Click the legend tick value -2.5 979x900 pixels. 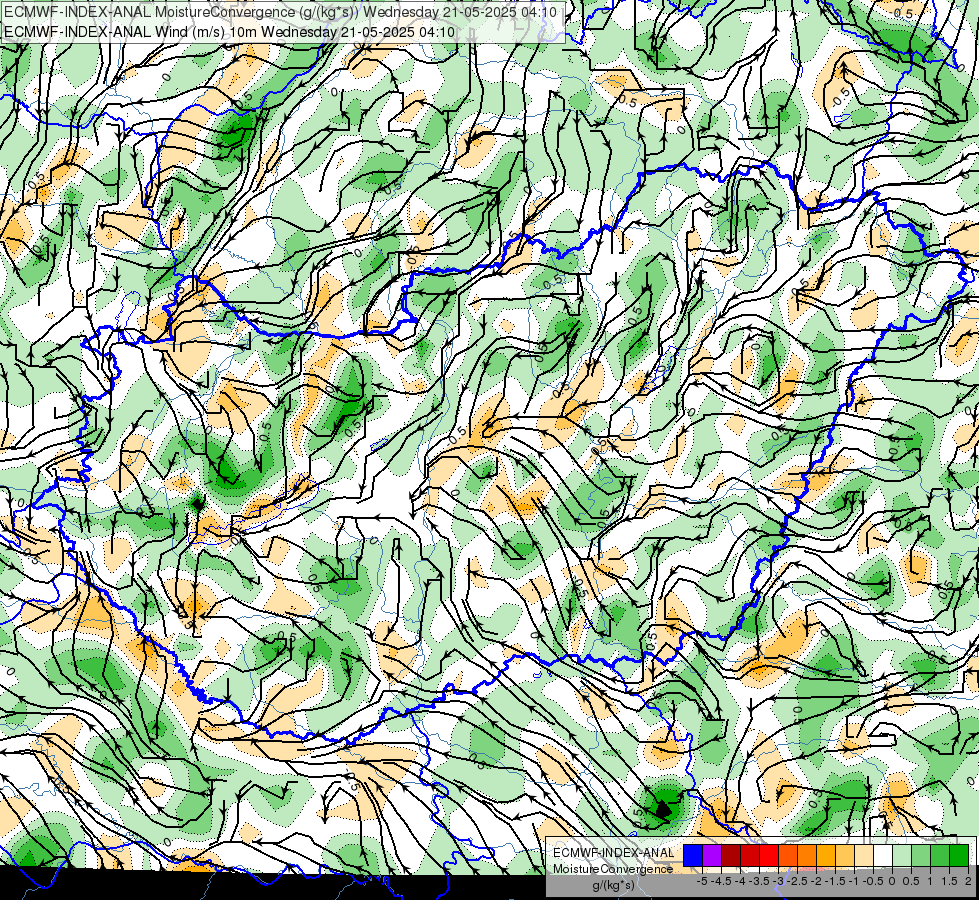click(797, 881)
